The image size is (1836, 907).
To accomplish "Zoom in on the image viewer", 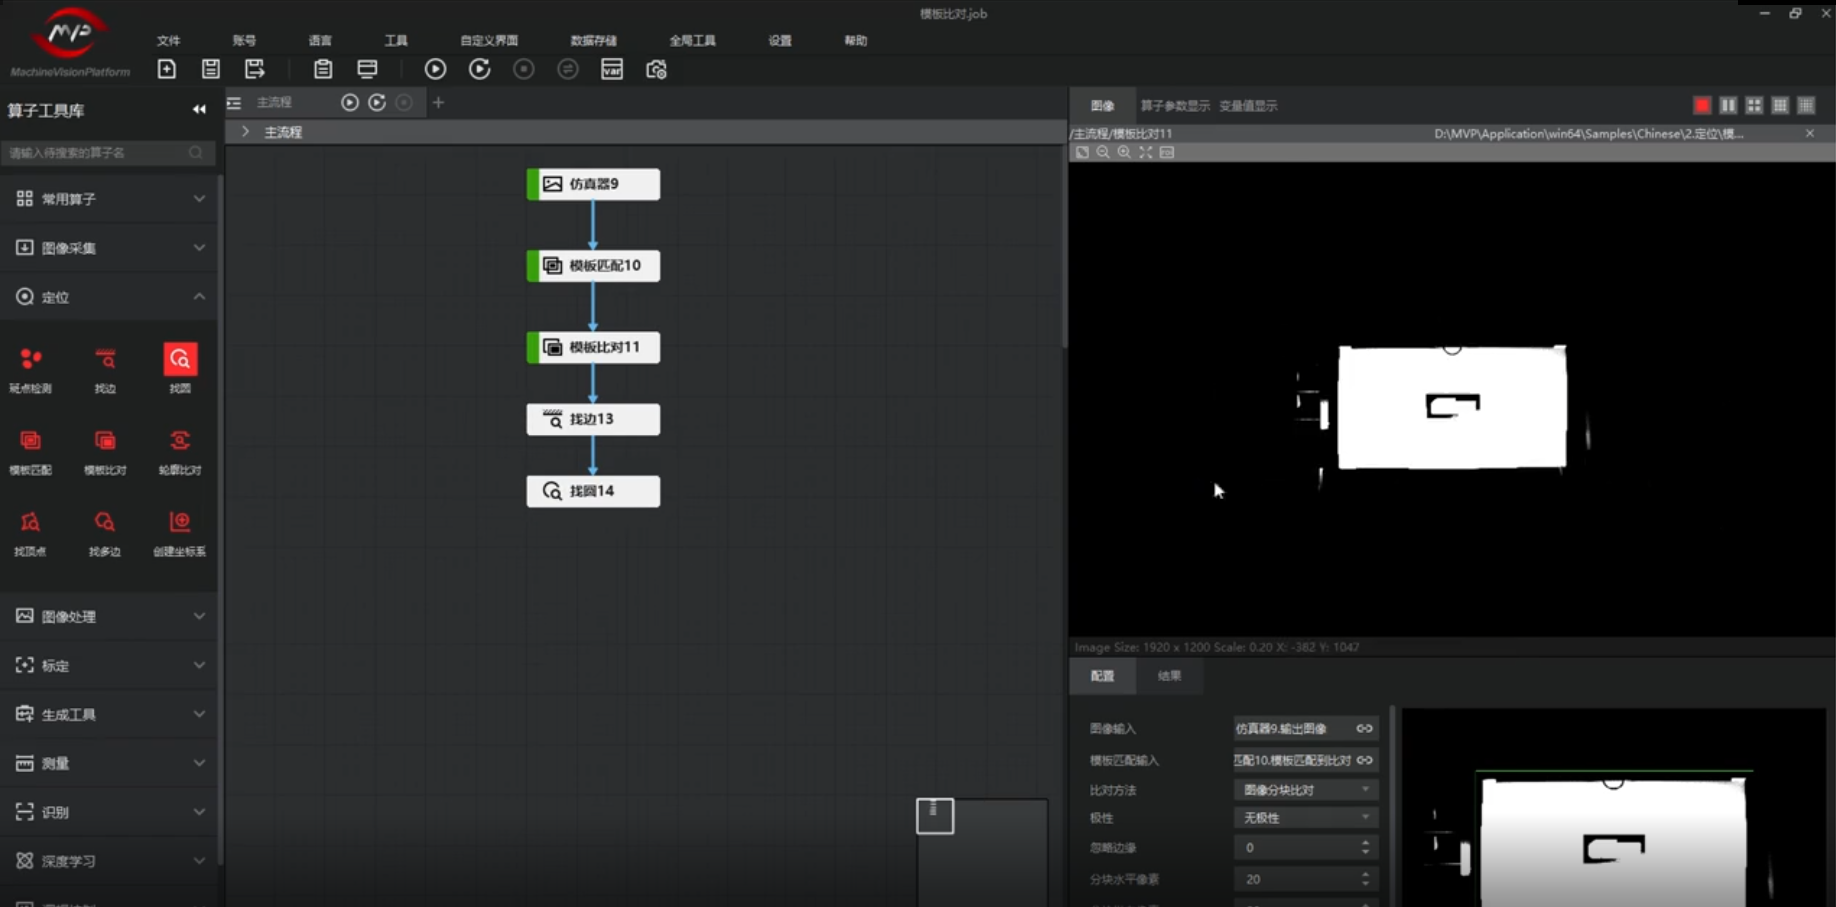I will click(1124, 152).
